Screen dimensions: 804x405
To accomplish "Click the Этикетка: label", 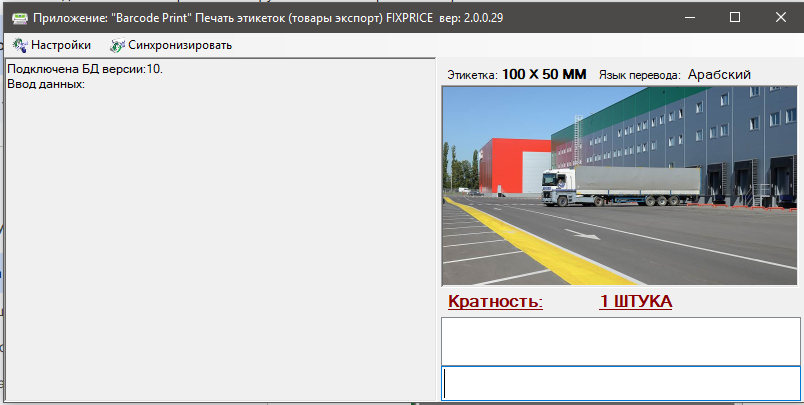I will tap(472, 75).
